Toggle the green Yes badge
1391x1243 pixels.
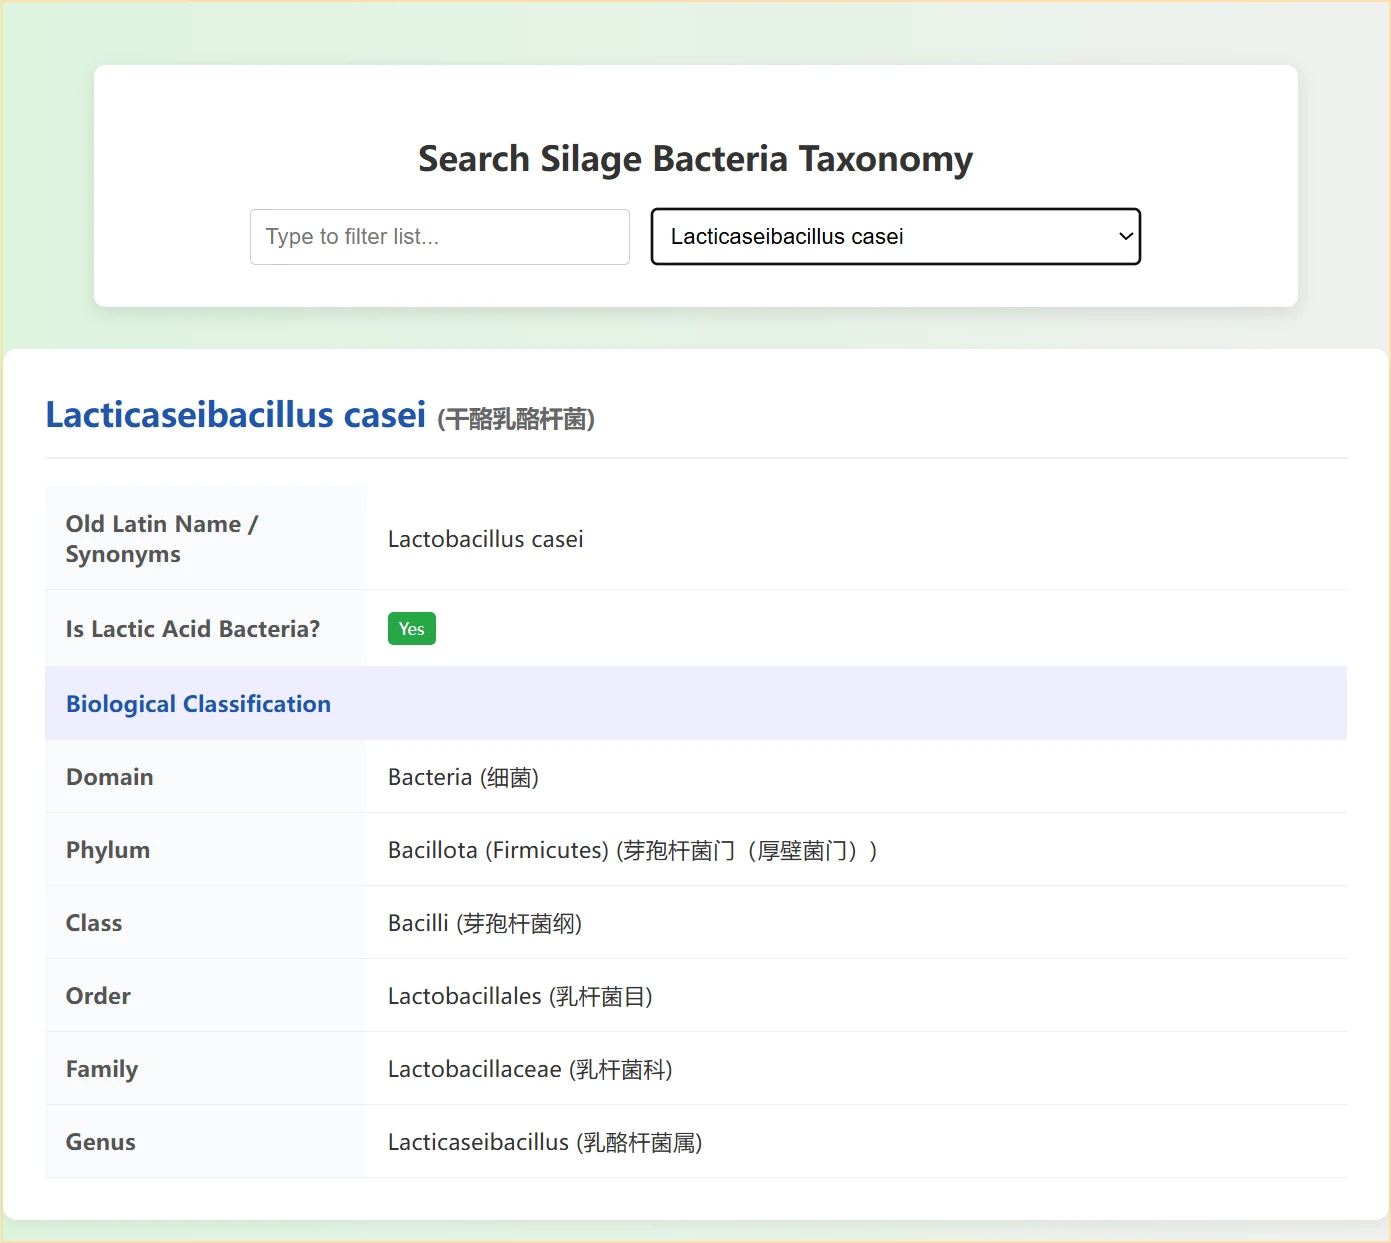click(411, 628)
